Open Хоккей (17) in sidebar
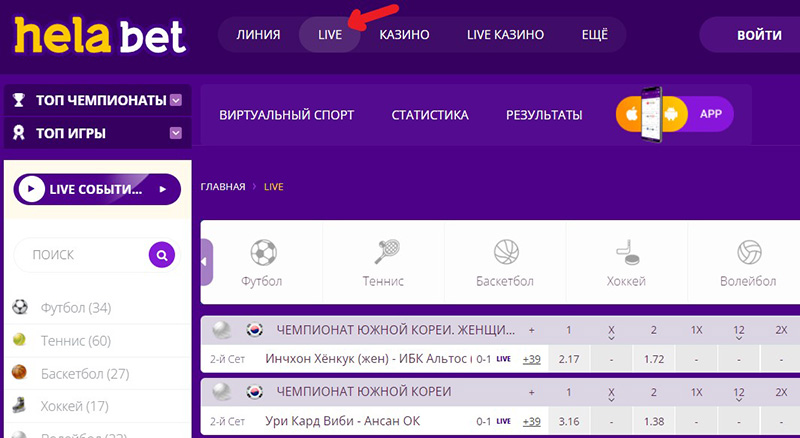This screenshot has height=438, width=800. tap(75, 406)
